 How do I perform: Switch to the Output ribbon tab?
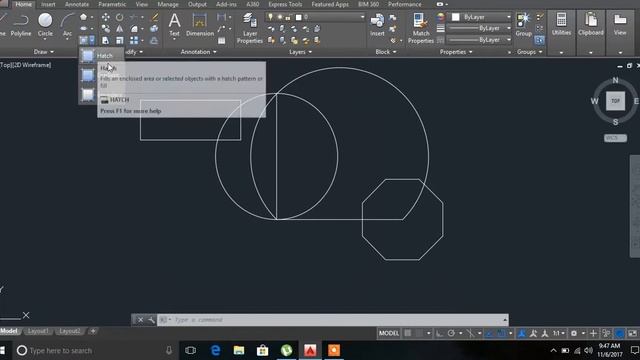[x=197, y=4]
